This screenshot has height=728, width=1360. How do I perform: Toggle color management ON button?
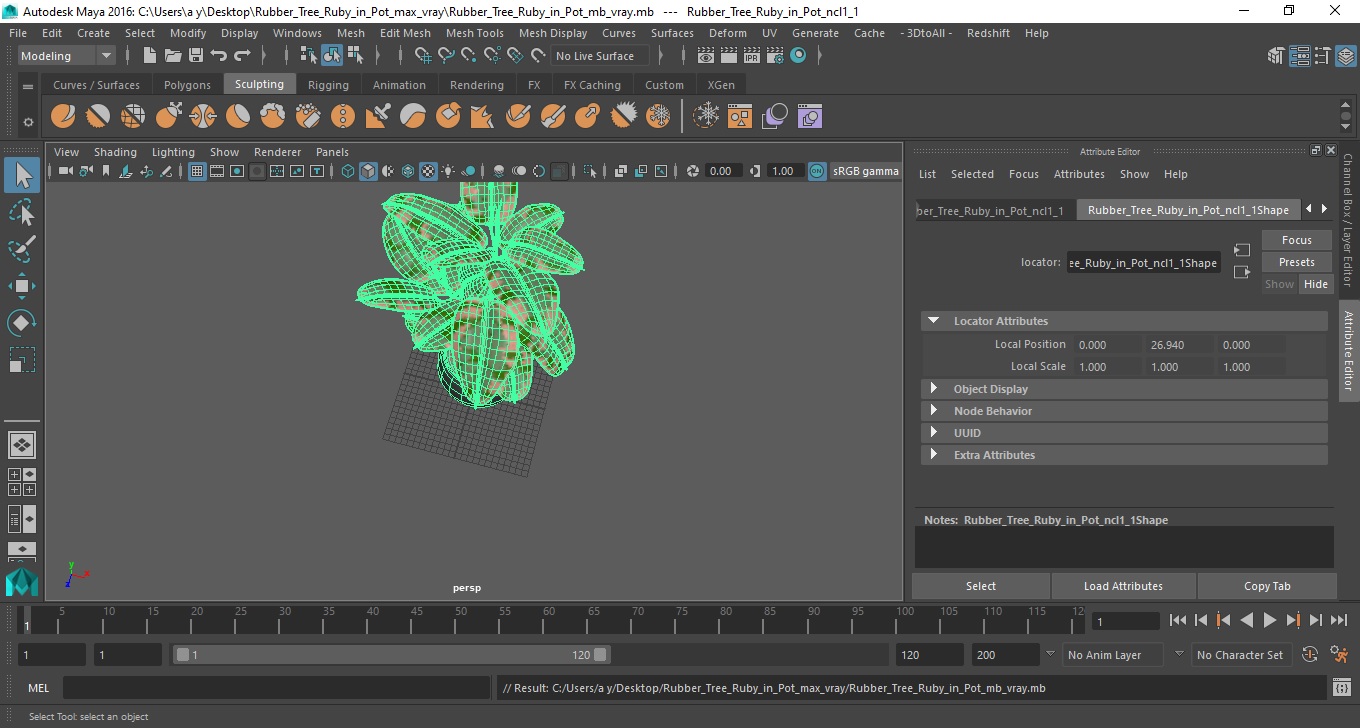tap(817, 171)
